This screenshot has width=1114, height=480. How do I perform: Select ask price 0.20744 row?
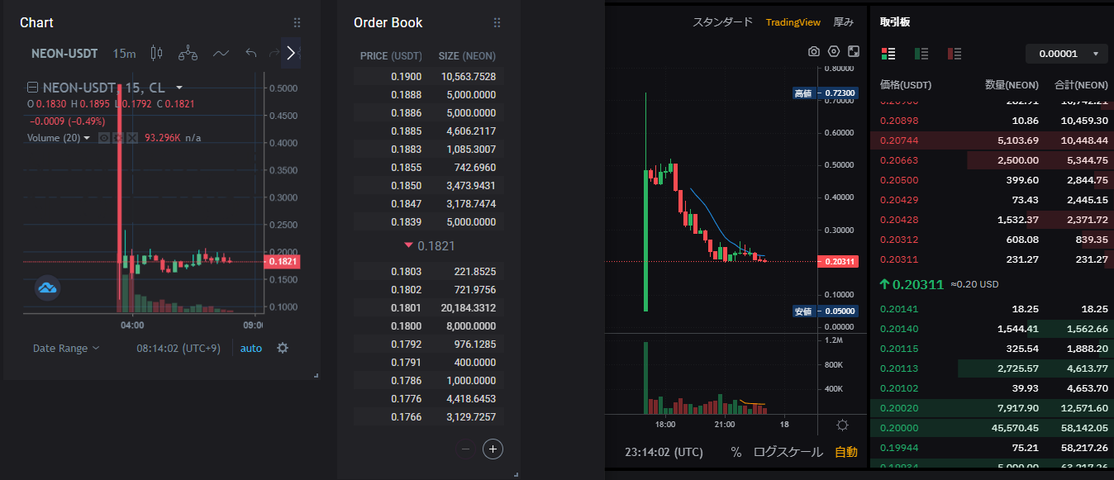pyautogui.click(x=992, y=141)
